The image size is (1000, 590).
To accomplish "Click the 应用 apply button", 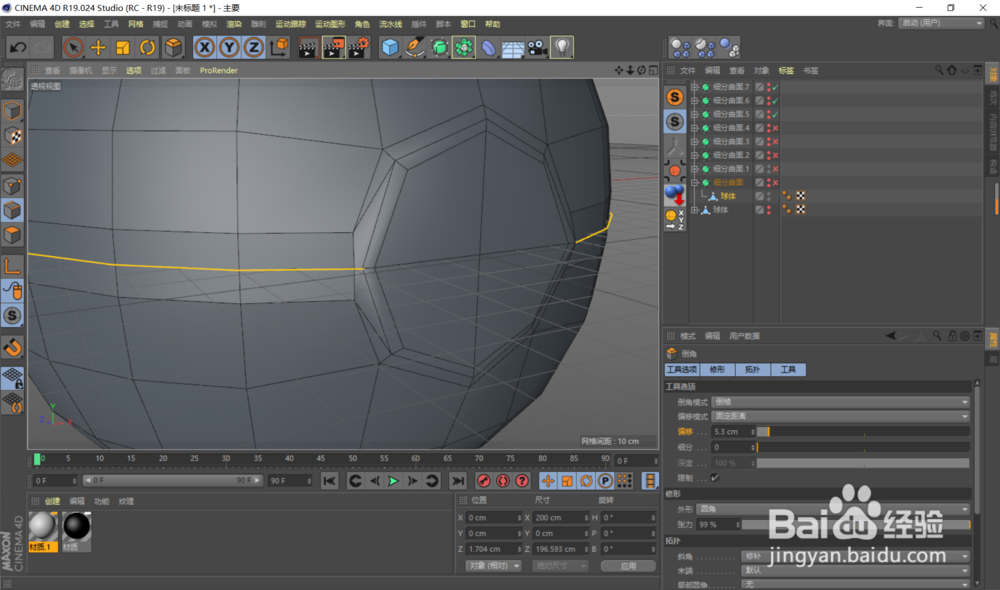I will tap(628, 566).
